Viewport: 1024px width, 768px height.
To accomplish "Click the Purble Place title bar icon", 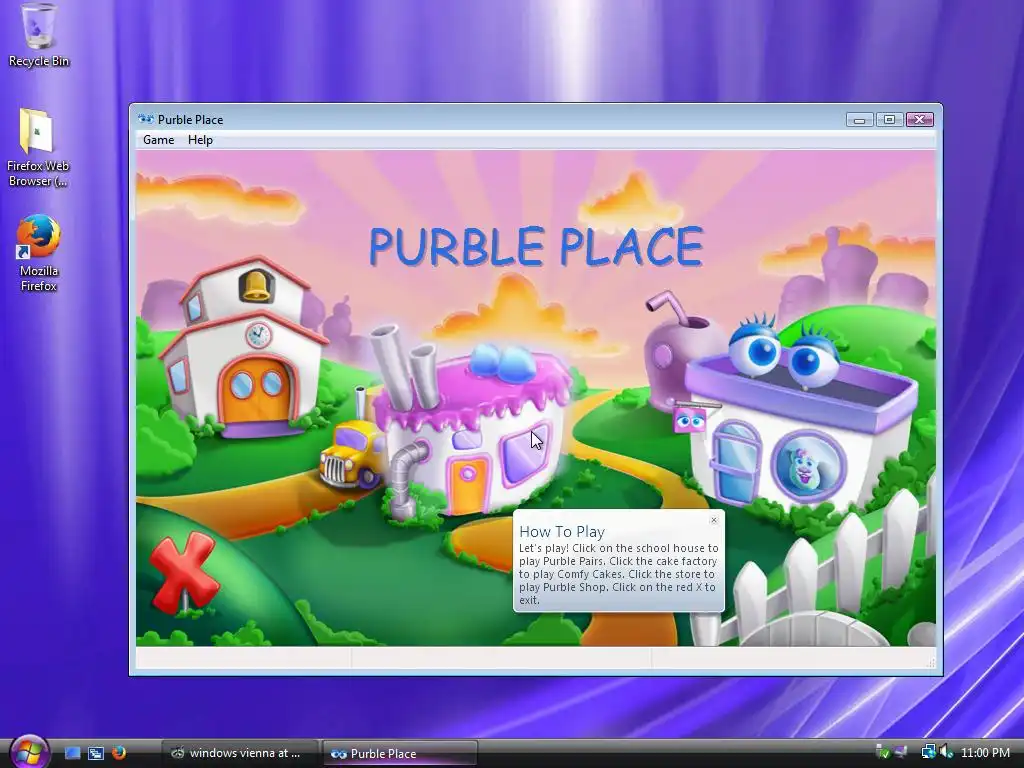I will tap(146, 119).
